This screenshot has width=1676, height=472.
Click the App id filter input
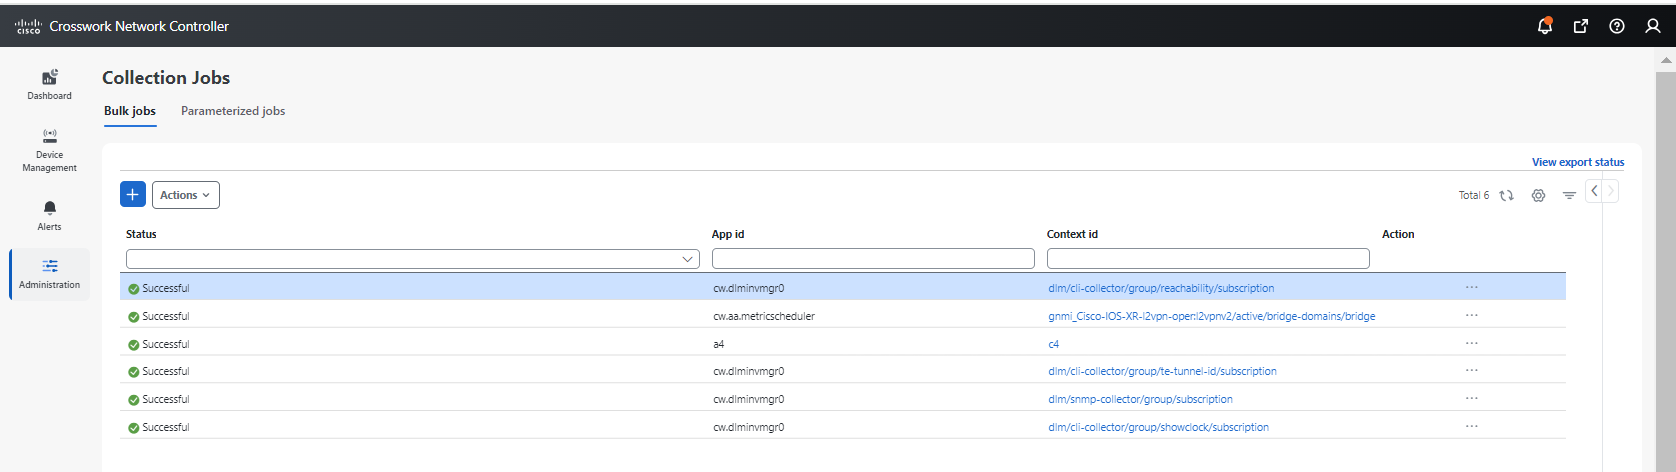(873, 259)
